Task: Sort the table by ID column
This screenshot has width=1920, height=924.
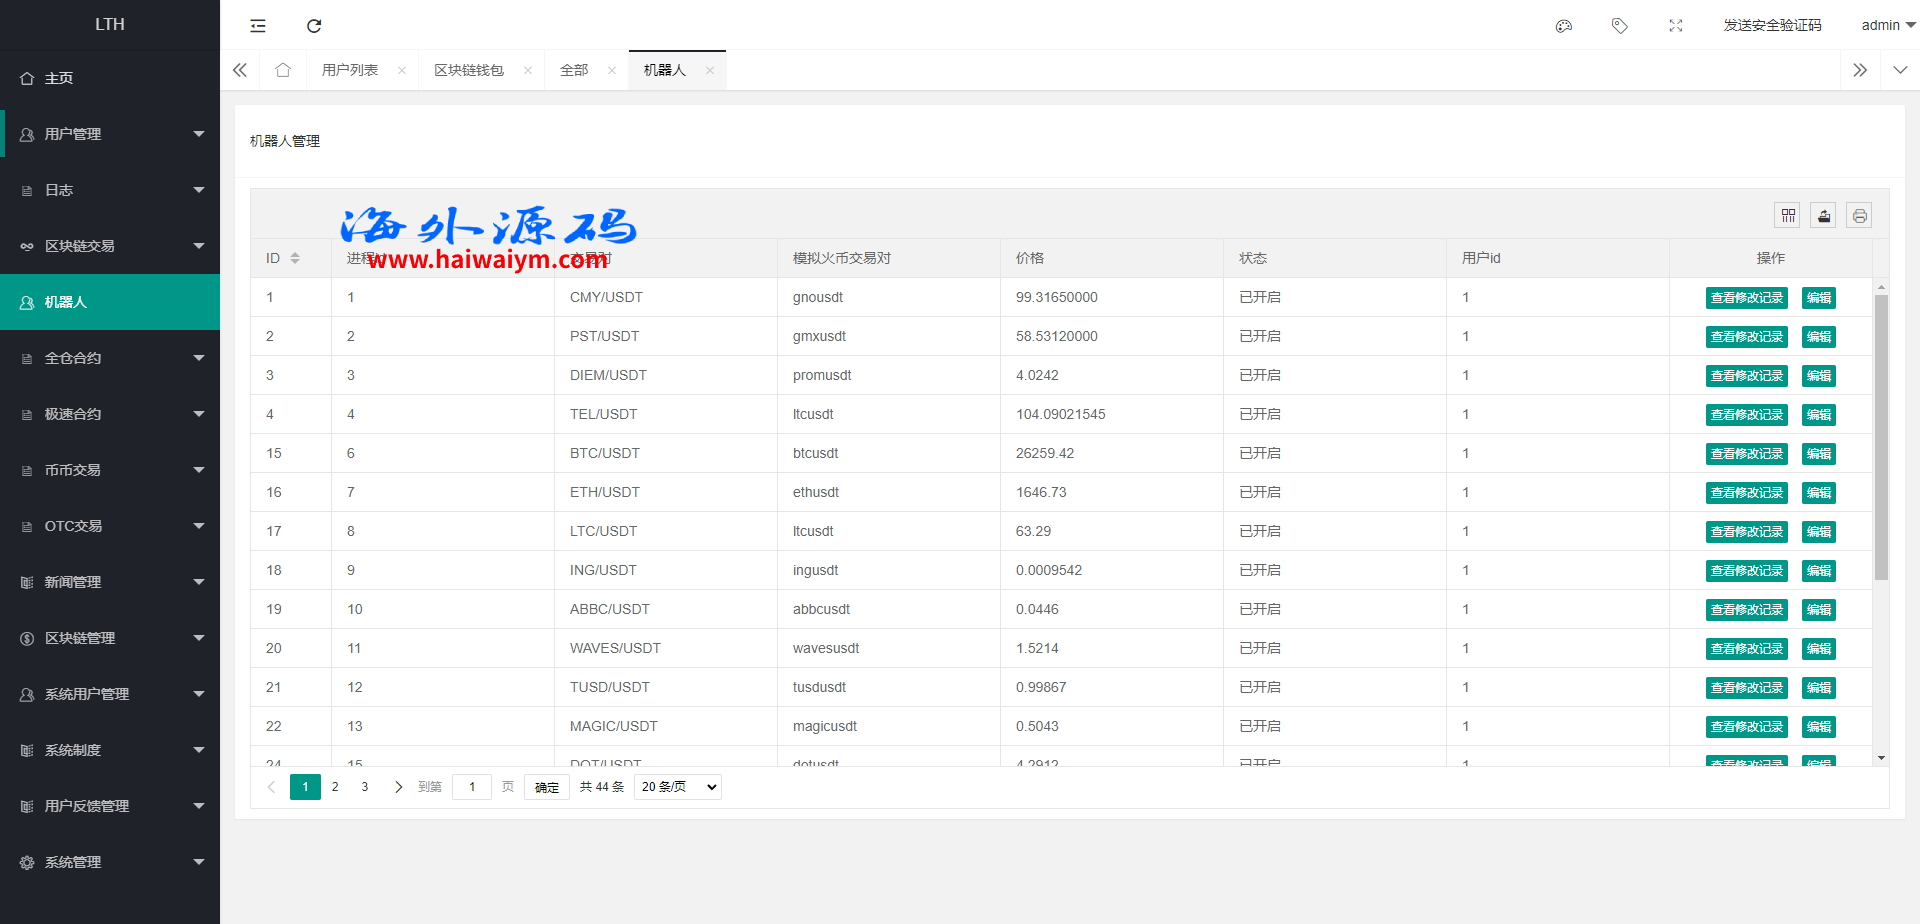Action: (295, 258)
